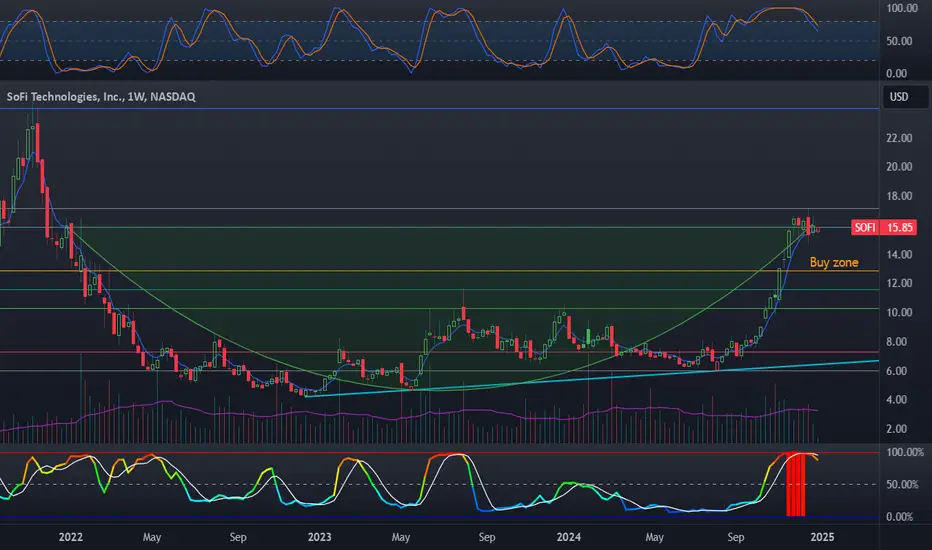Image resolution: width=932 pixels, height=550 pixels.
Task: Click the 2024 time axis label
Action: (x=568, y=537)
